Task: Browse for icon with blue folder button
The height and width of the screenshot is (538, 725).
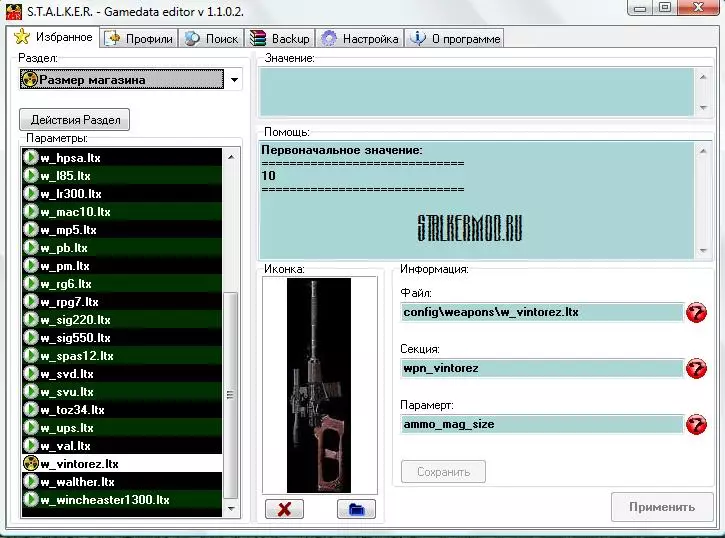Action: 356,509
